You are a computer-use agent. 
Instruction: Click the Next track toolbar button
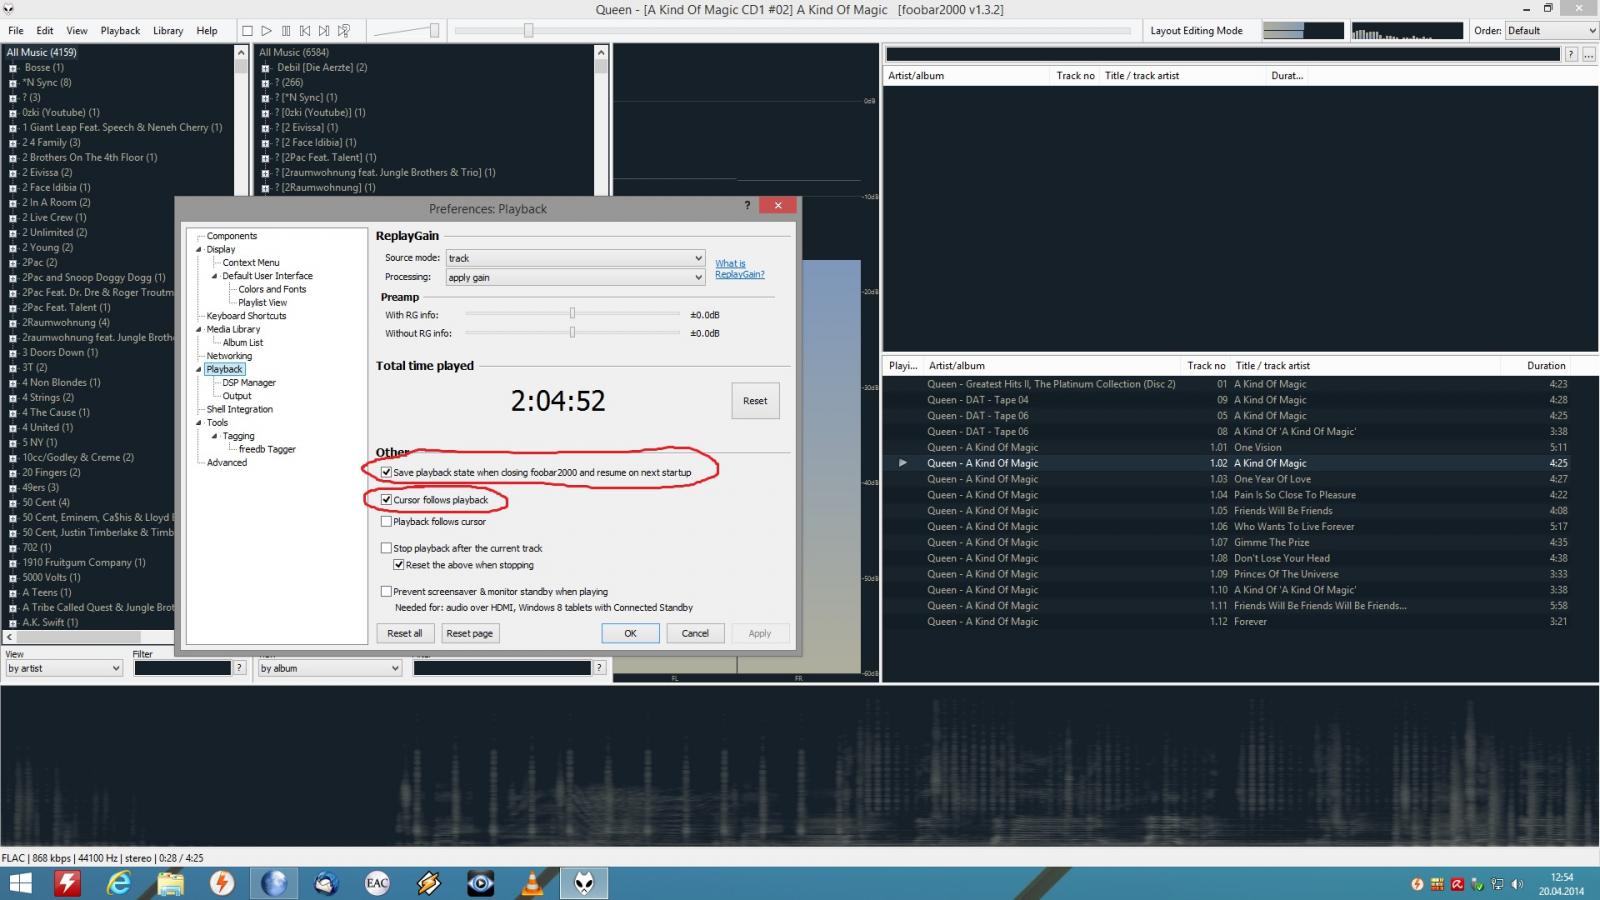tap(324, 31)
